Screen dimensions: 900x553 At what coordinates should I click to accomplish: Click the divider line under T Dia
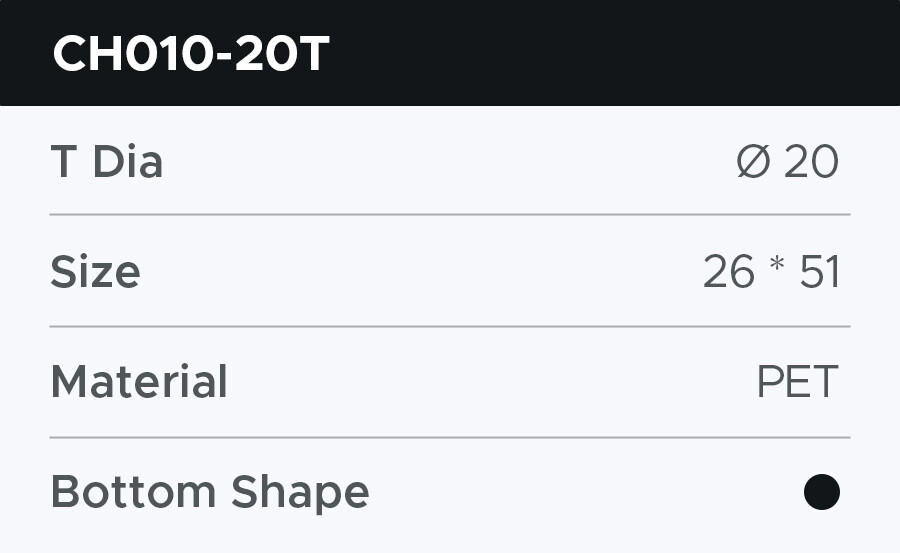click(450, 215)
